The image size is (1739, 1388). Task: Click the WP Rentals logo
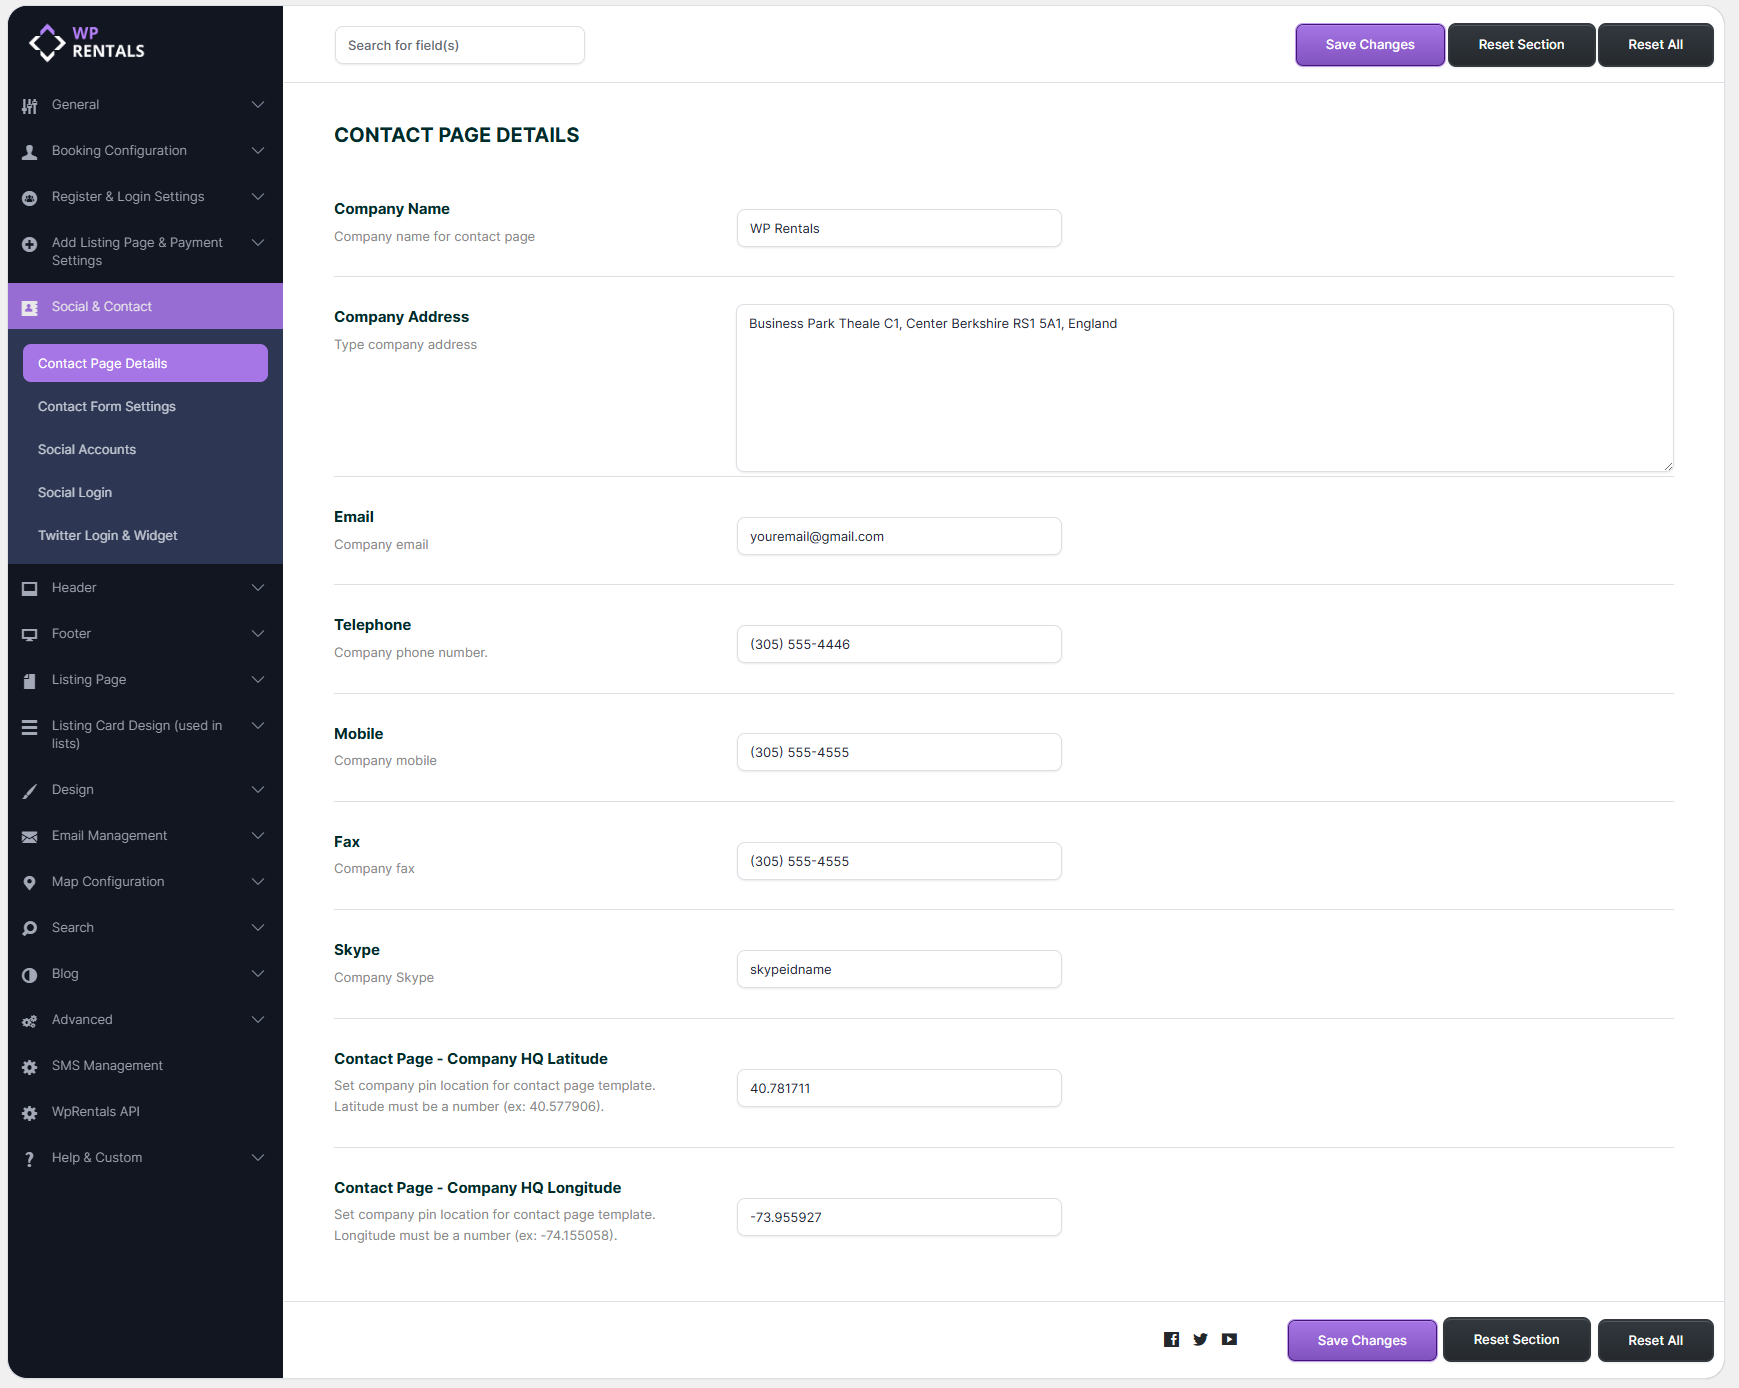pyautogui.click(x=87, y=43)
